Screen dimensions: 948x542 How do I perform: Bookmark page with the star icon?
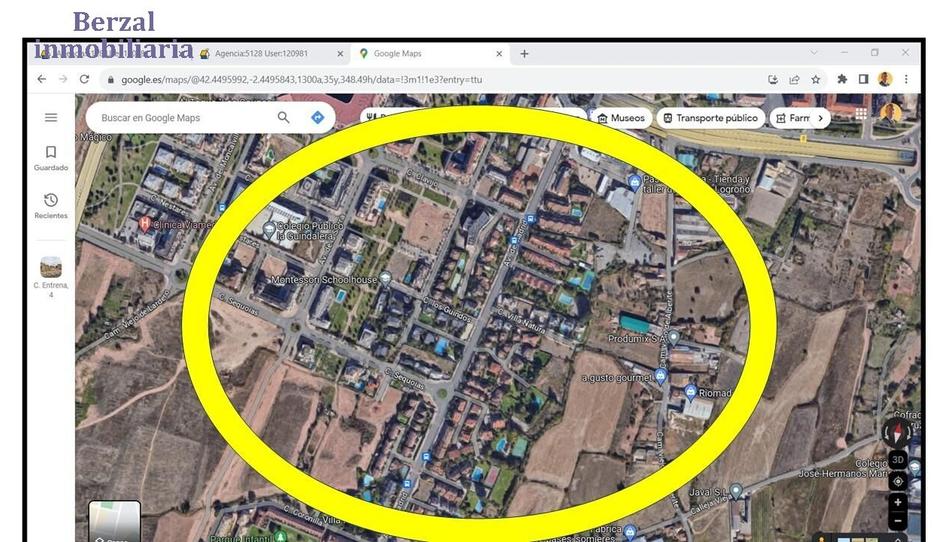pyautogui.click(x=816, y=80)
